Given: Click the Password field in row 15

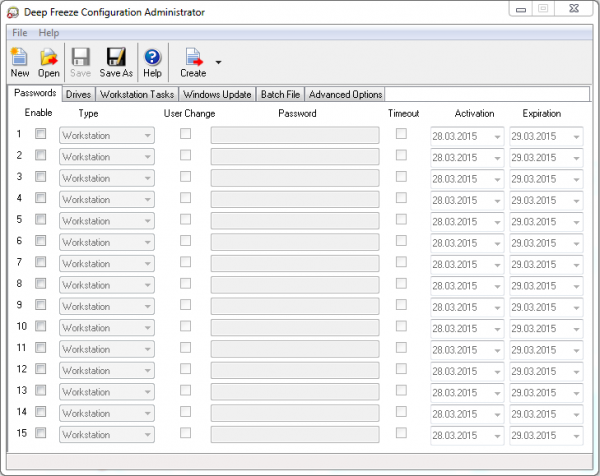Looking at the screenshot, I should (x=295, y=435).
